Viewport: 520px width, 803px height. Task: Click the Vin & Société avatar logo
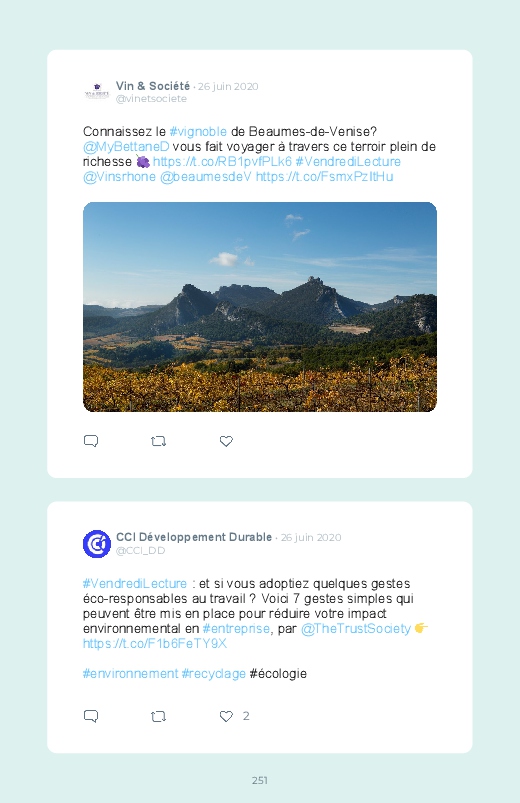97,92
